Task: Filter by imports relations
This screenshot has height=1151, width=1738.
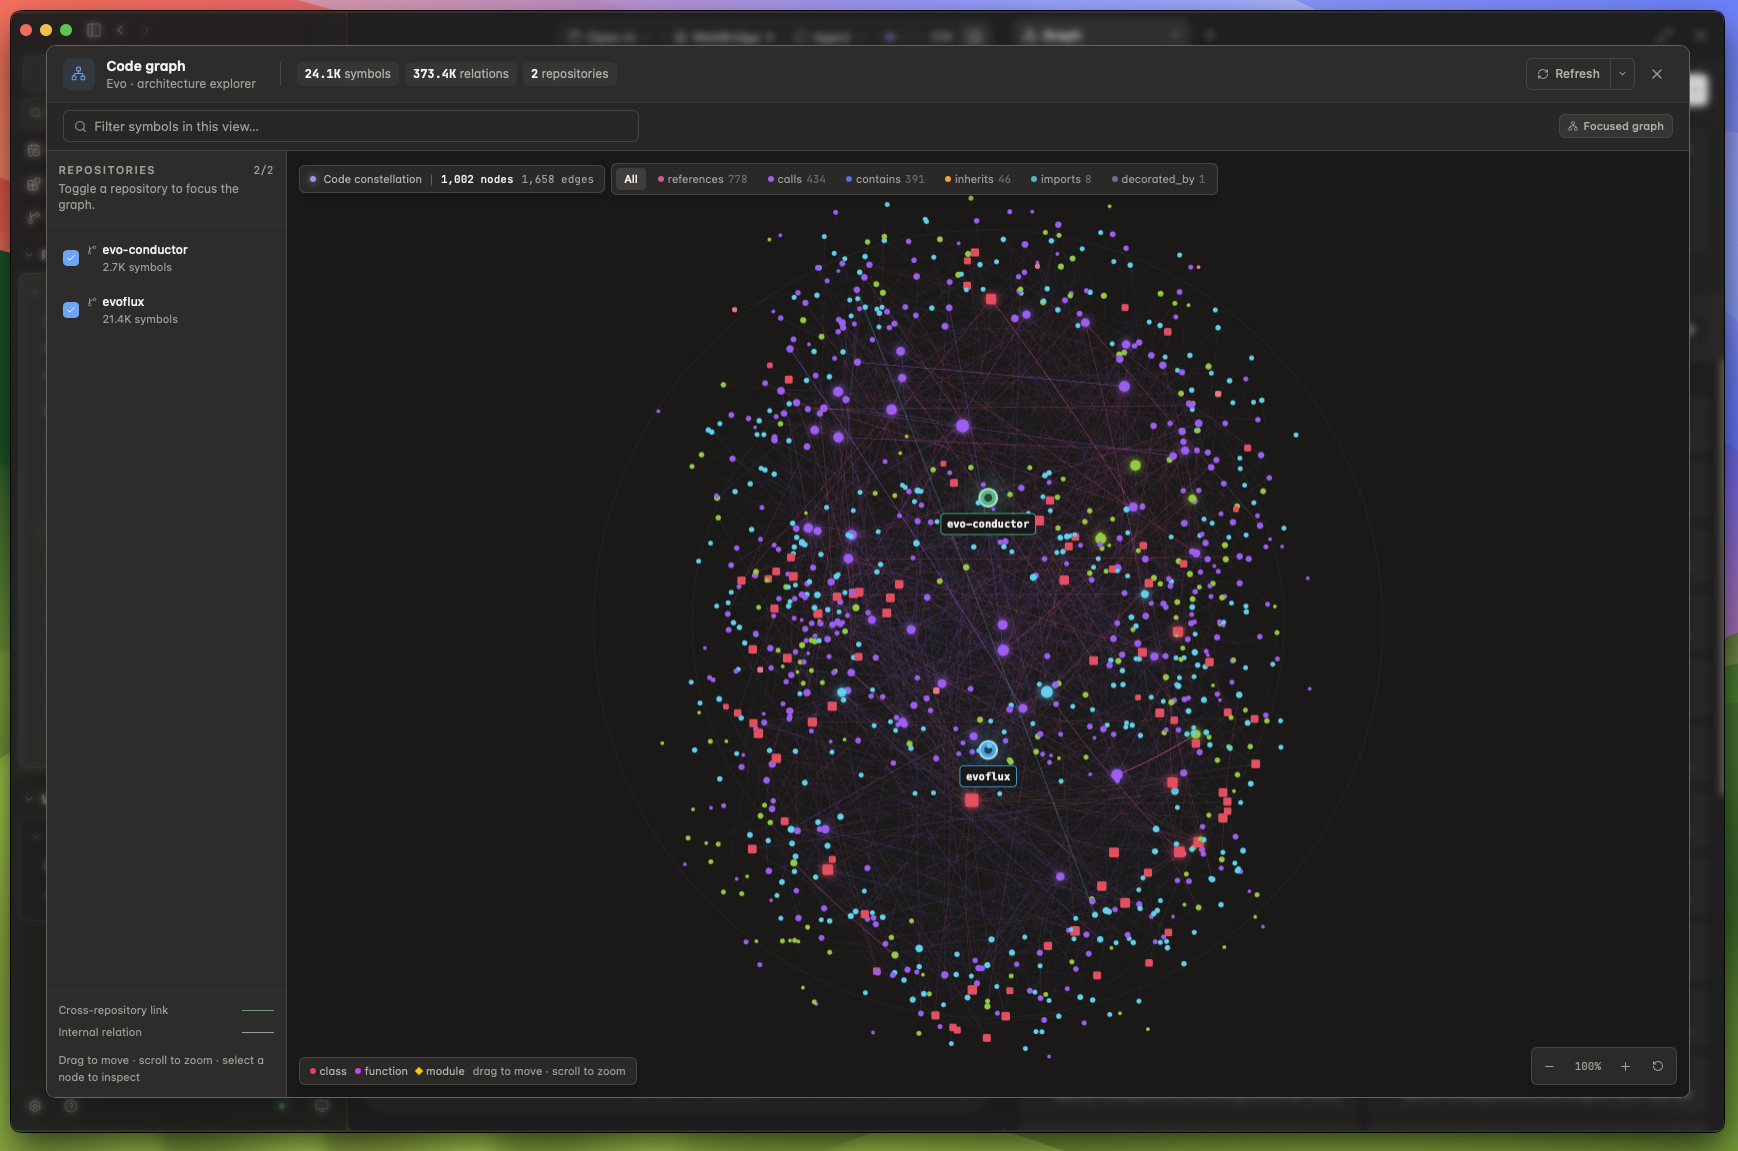Action: tap(1061, 179)
